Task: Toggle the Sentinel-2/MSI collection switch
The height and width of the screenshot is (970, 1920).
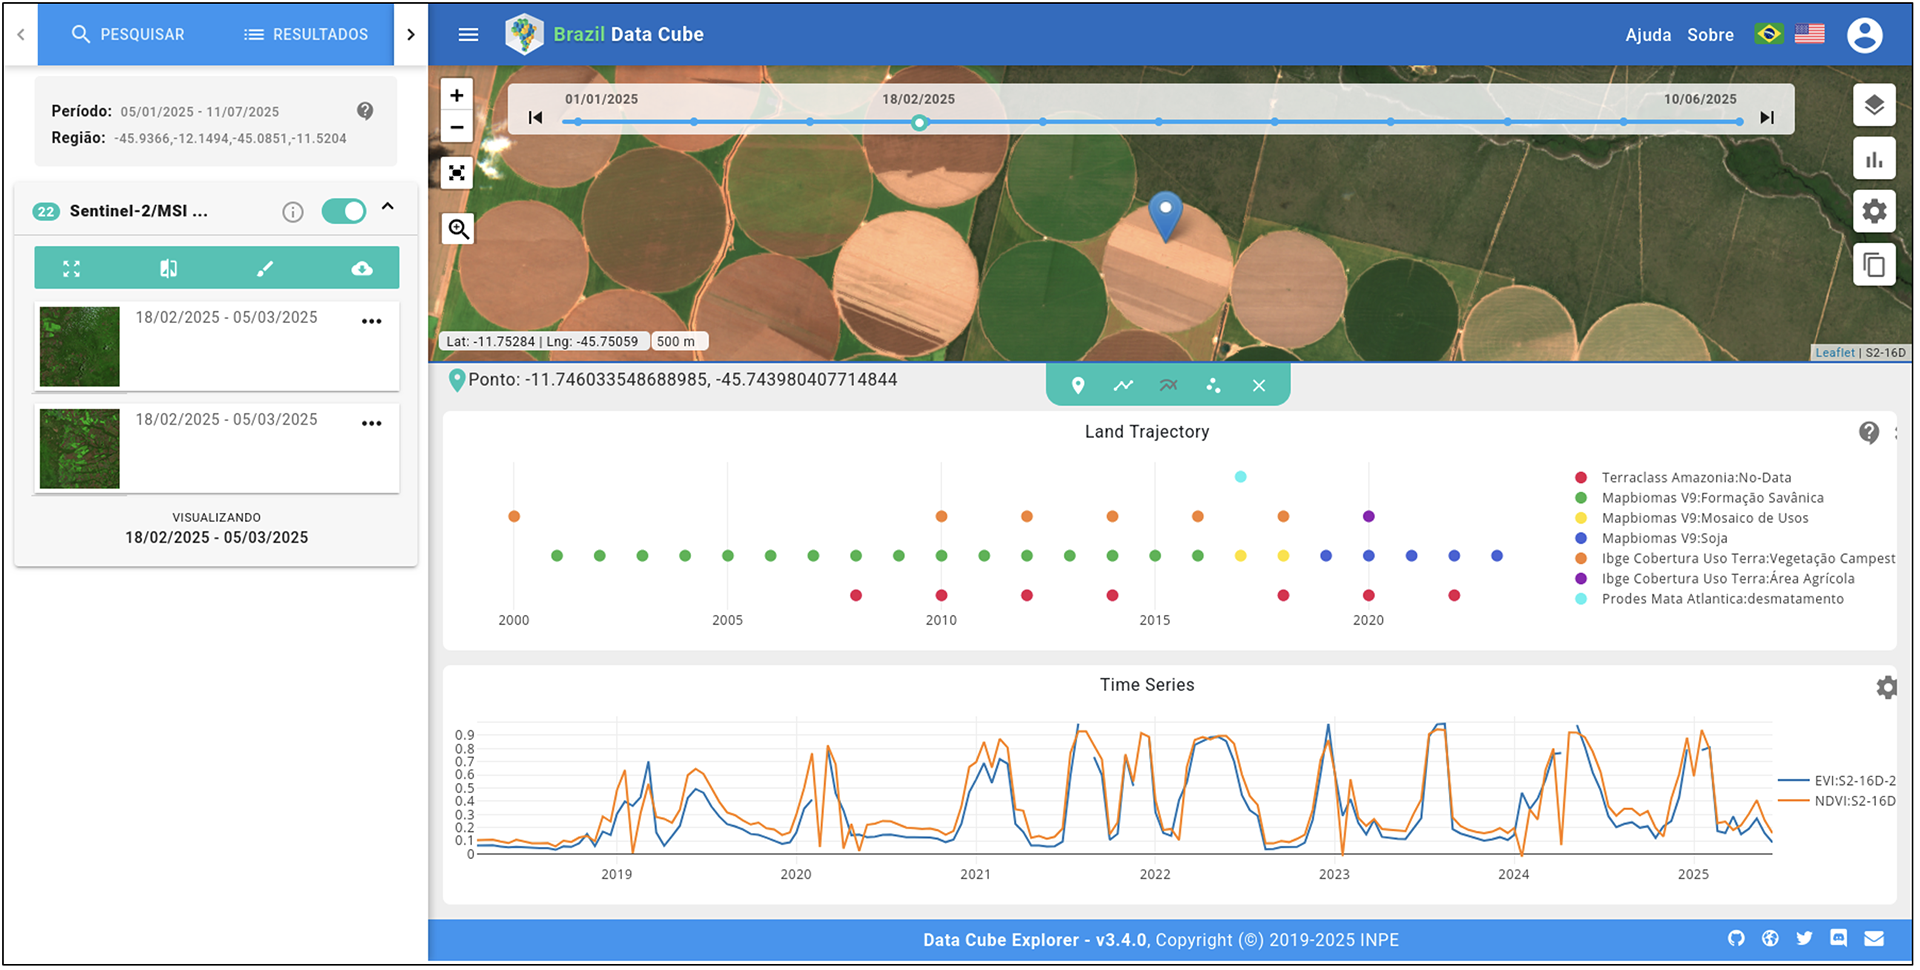Action: click(343, 211)
